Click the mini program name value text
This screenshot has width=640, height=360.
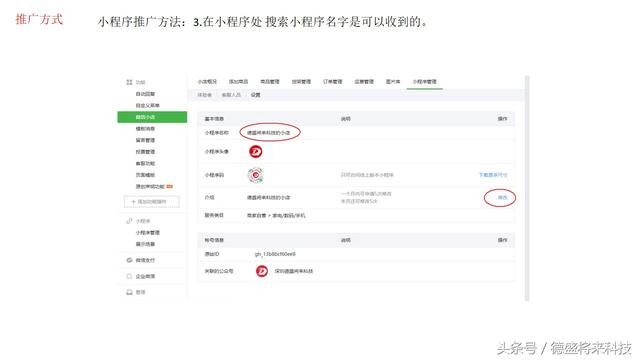point(269,133)
